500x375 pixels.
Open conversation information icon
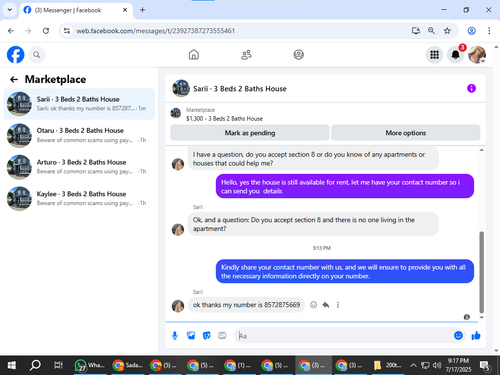[x=471, y=88]
